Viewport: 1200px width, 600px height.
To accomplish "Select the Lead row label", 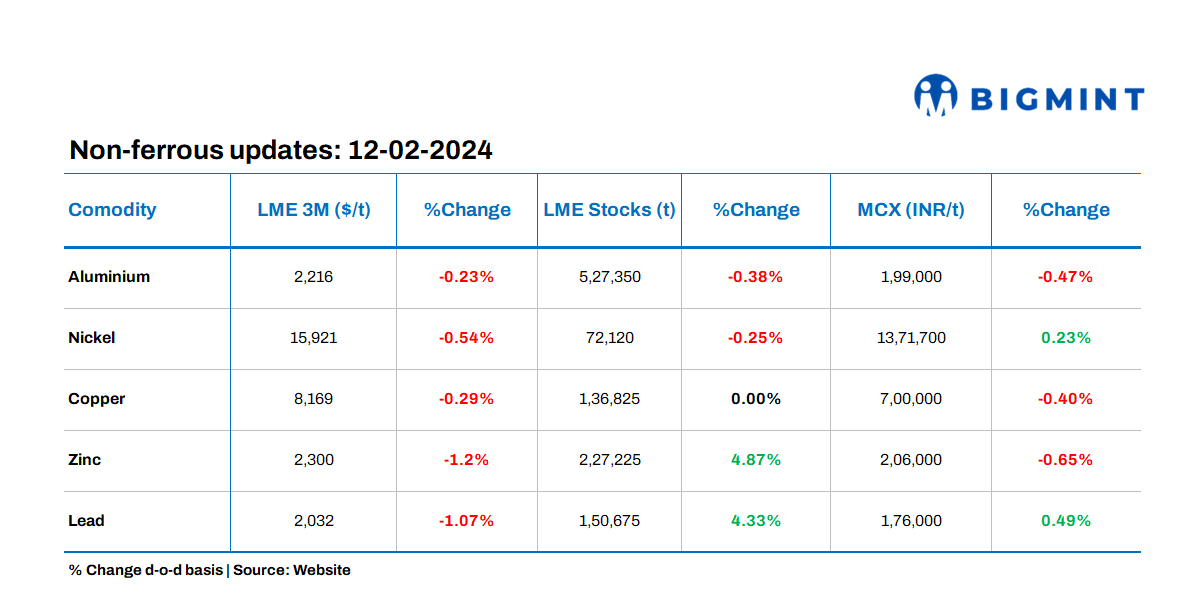I will (x=86, y=521).
